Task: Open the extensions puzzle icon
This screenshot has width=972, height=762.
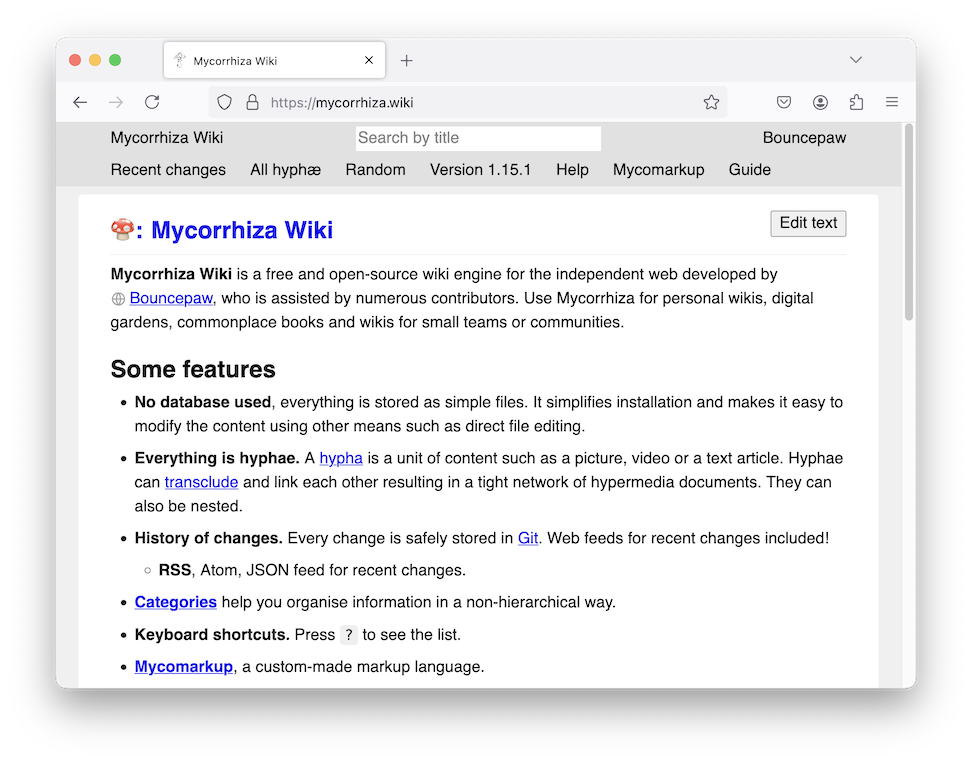Action: [x=856, y=102]
